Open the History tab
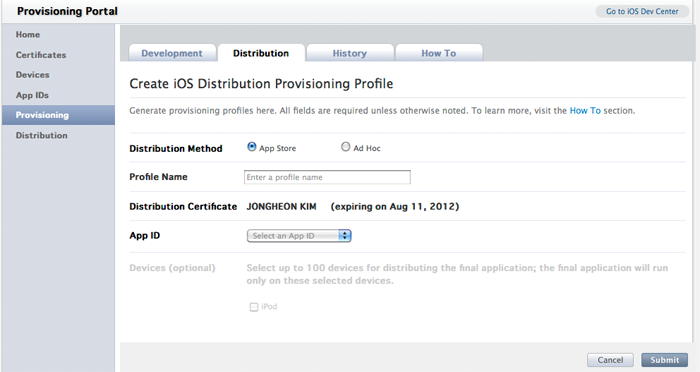 pyautogui.click(x=350, y=53)
